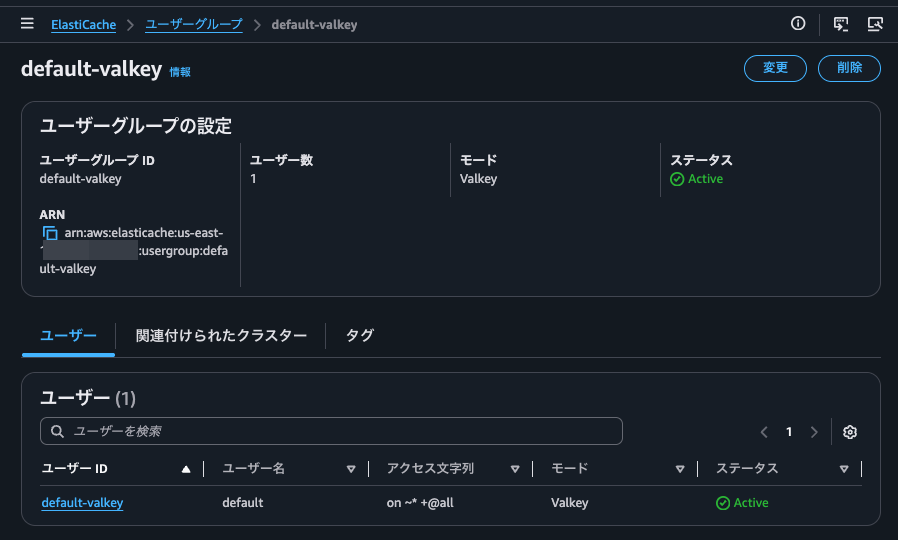Sort by モード column arrow

tap(680, 469)
